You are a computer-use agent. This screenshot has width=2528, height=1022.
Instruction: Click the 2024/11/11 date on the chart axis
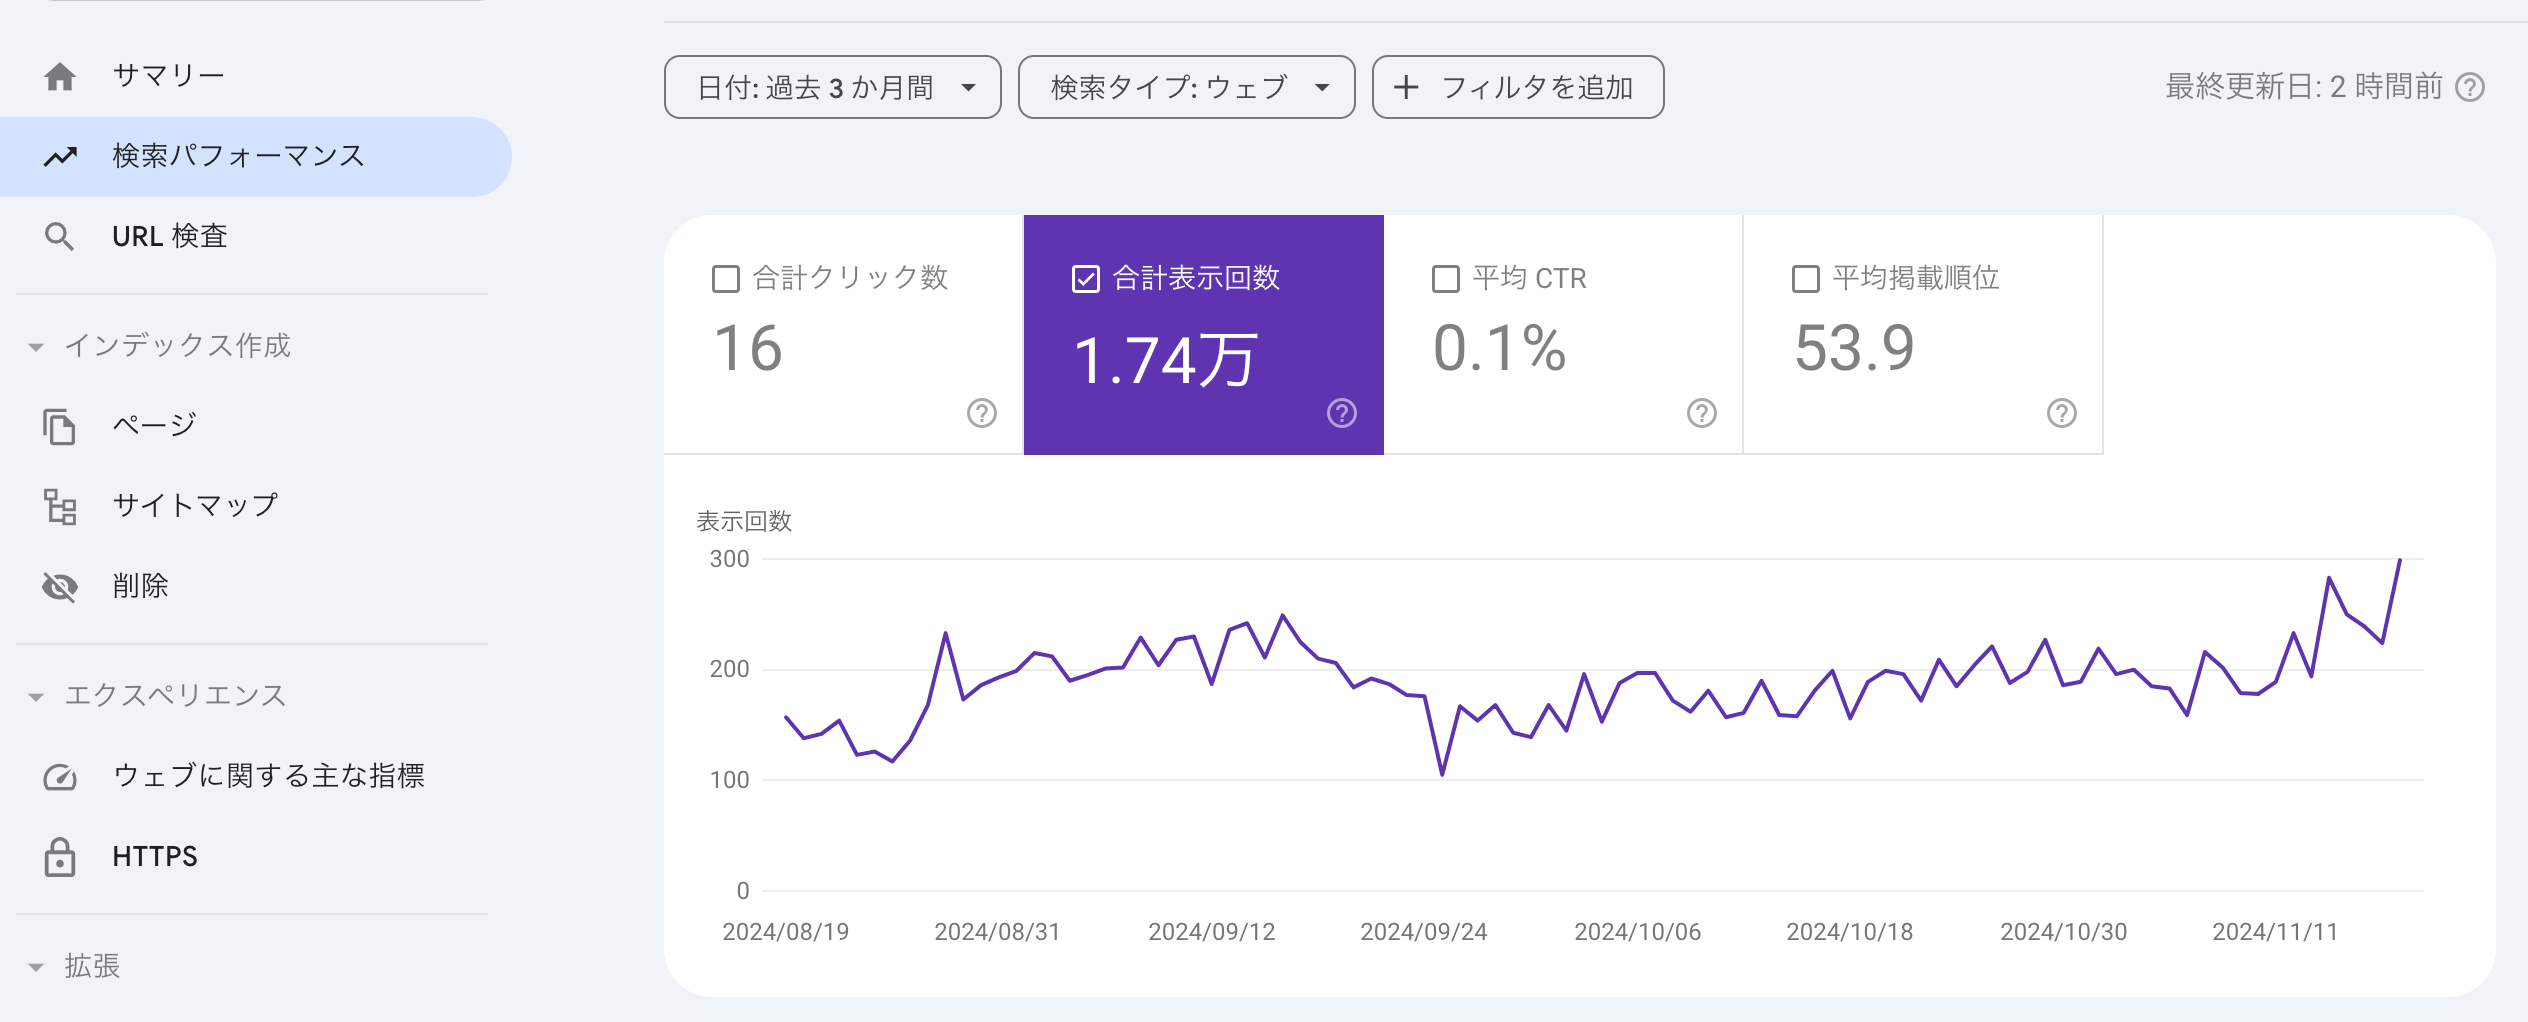pos(2275,932)
